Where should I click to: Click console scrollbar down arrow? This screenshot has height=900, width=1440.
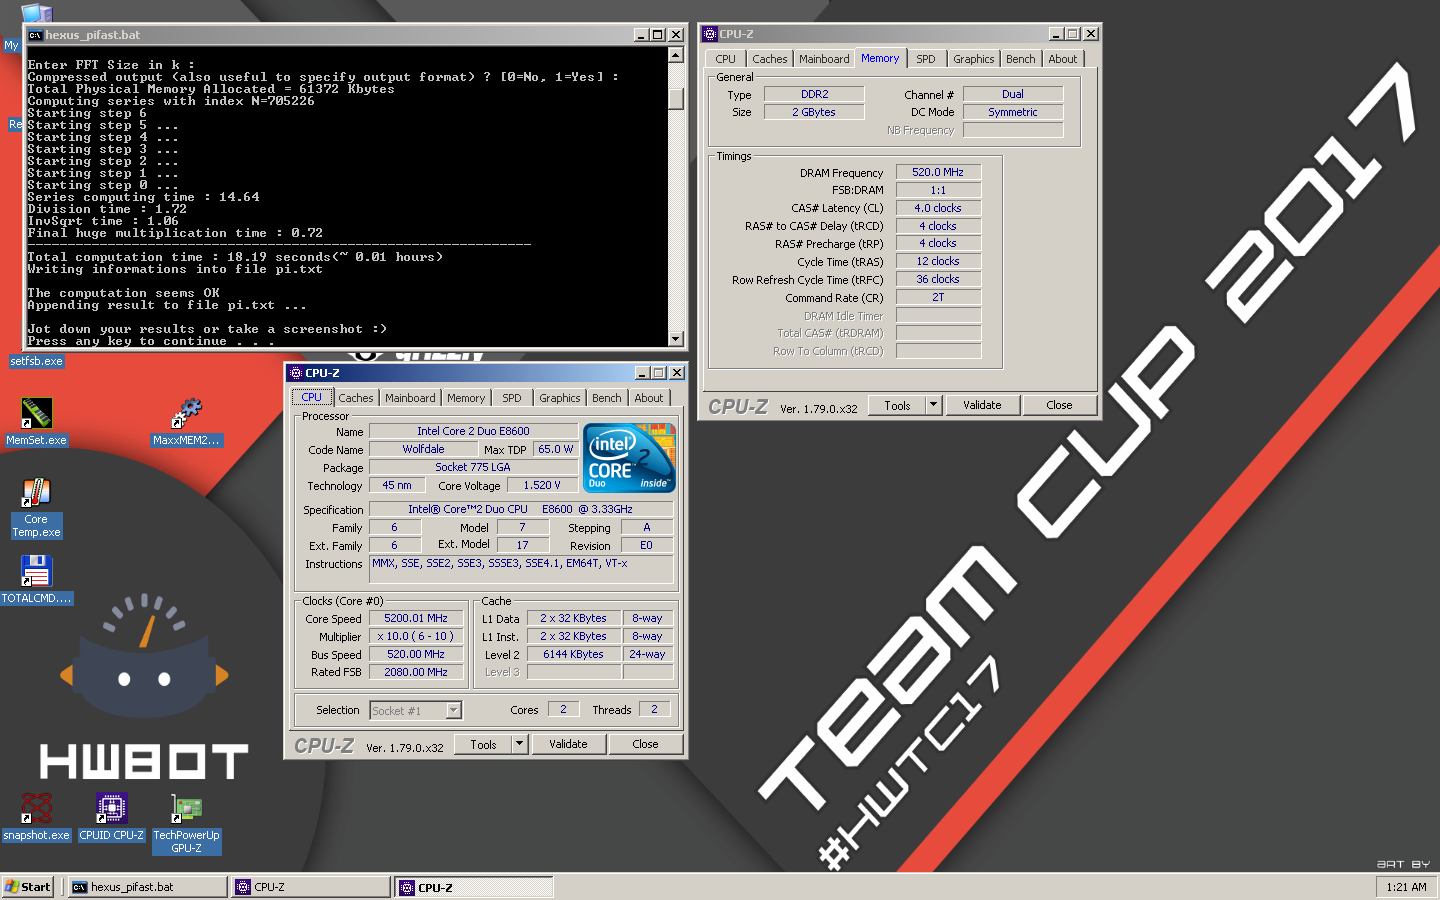(676, 339)
